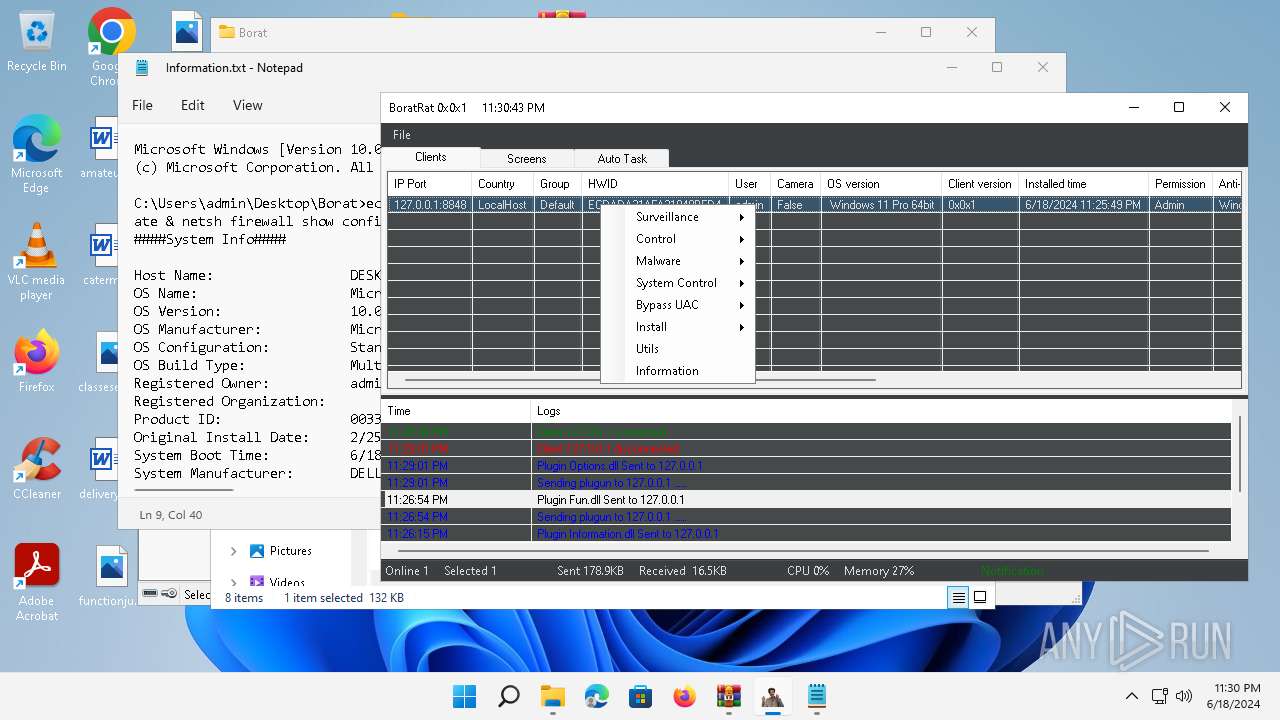
Task: Sort clients by Permission column header
Action: click(x=1180, y=184)
